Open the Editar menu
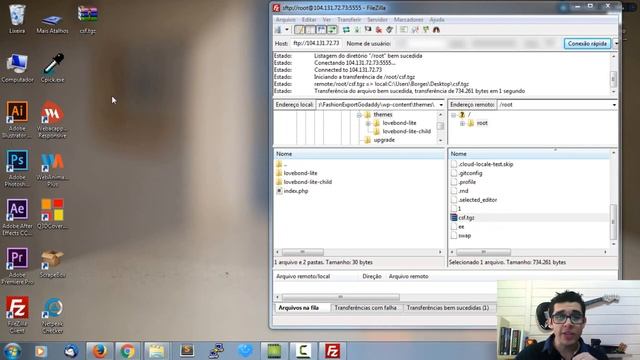Screen dimensions: 640x360 pyautogui.click(x=309, y=20)
